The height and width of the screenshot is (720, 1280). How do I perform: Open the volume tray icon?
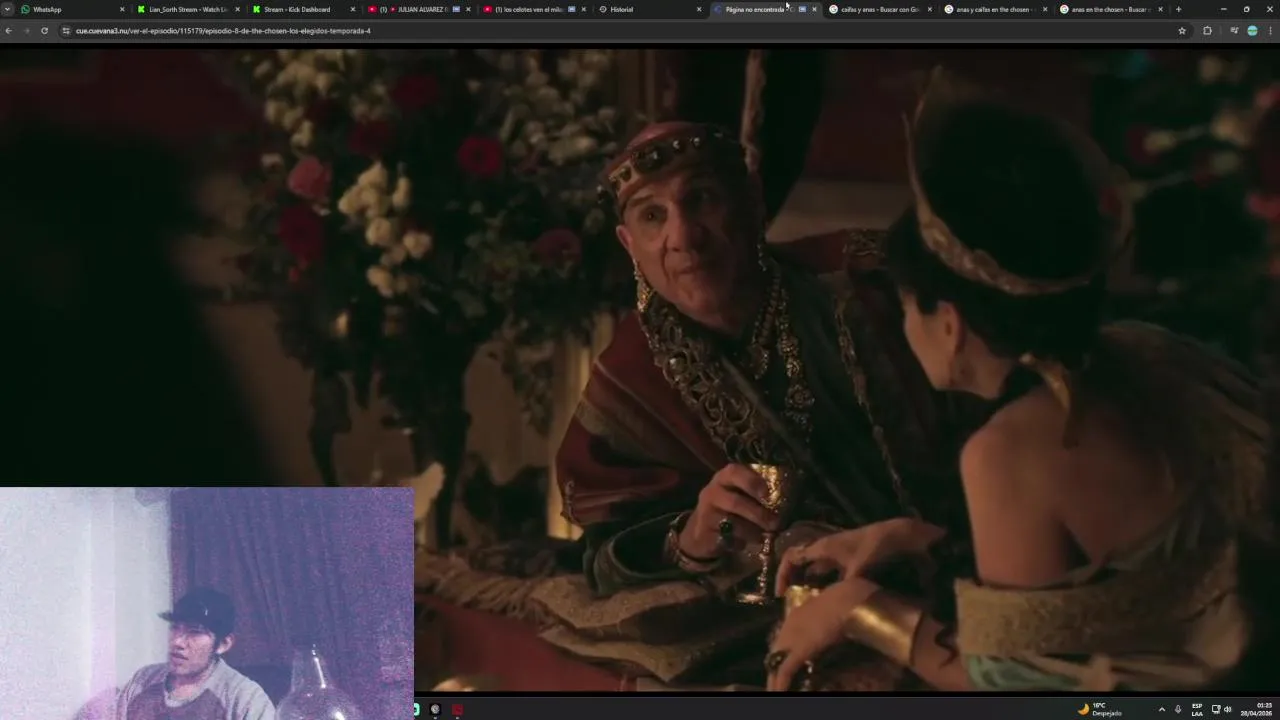1228,709
